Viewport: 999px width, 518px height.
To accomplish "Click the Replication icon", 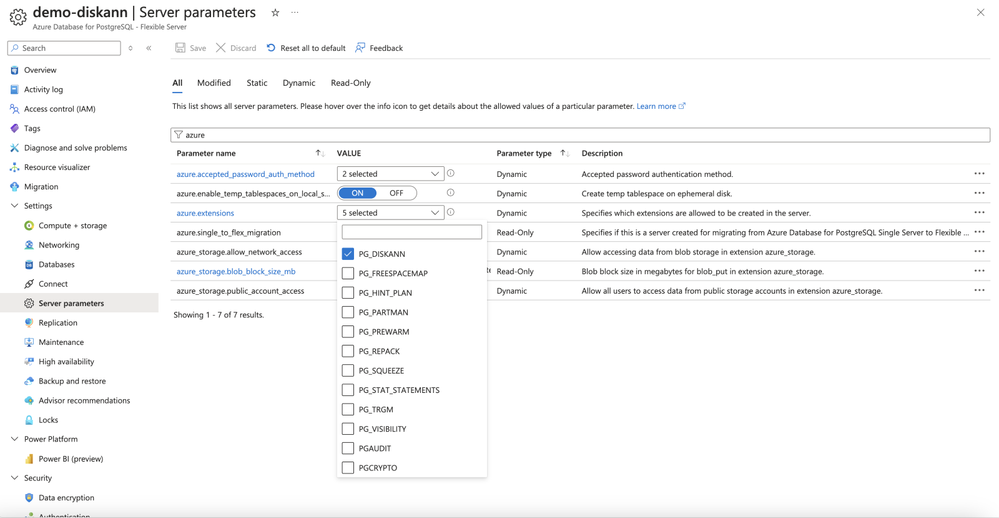I will (29, 323).
